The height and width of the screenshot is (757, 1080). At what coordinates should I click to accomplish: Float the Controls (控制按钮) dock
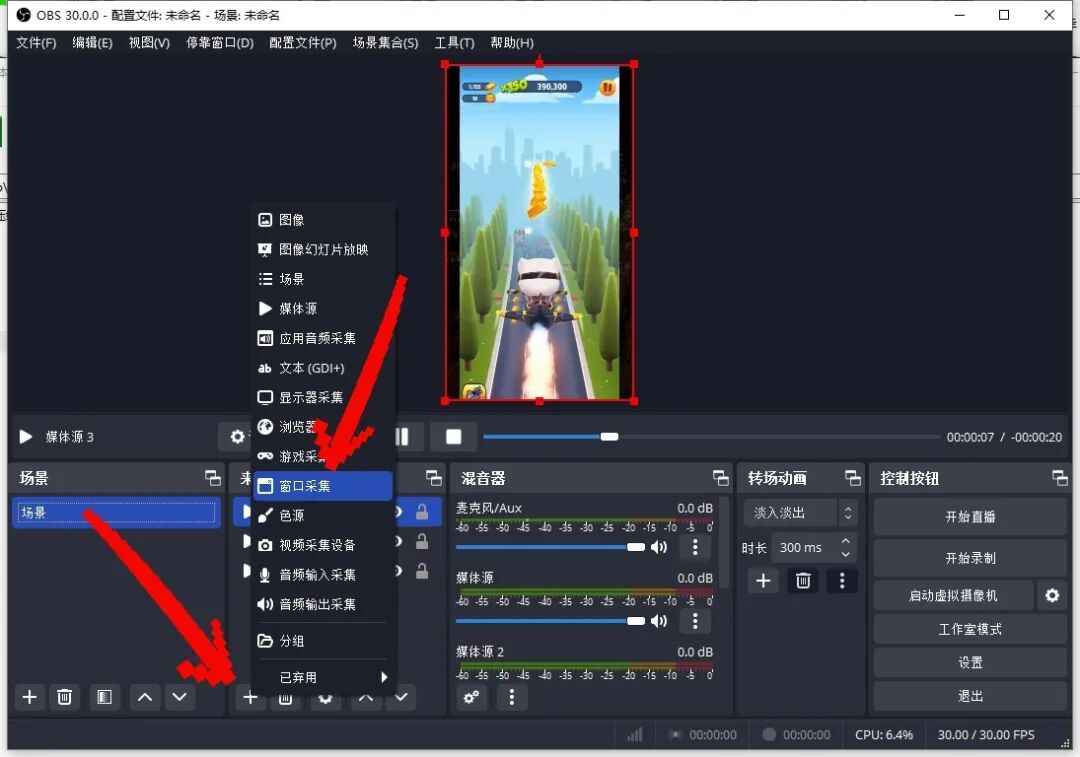1059,478
